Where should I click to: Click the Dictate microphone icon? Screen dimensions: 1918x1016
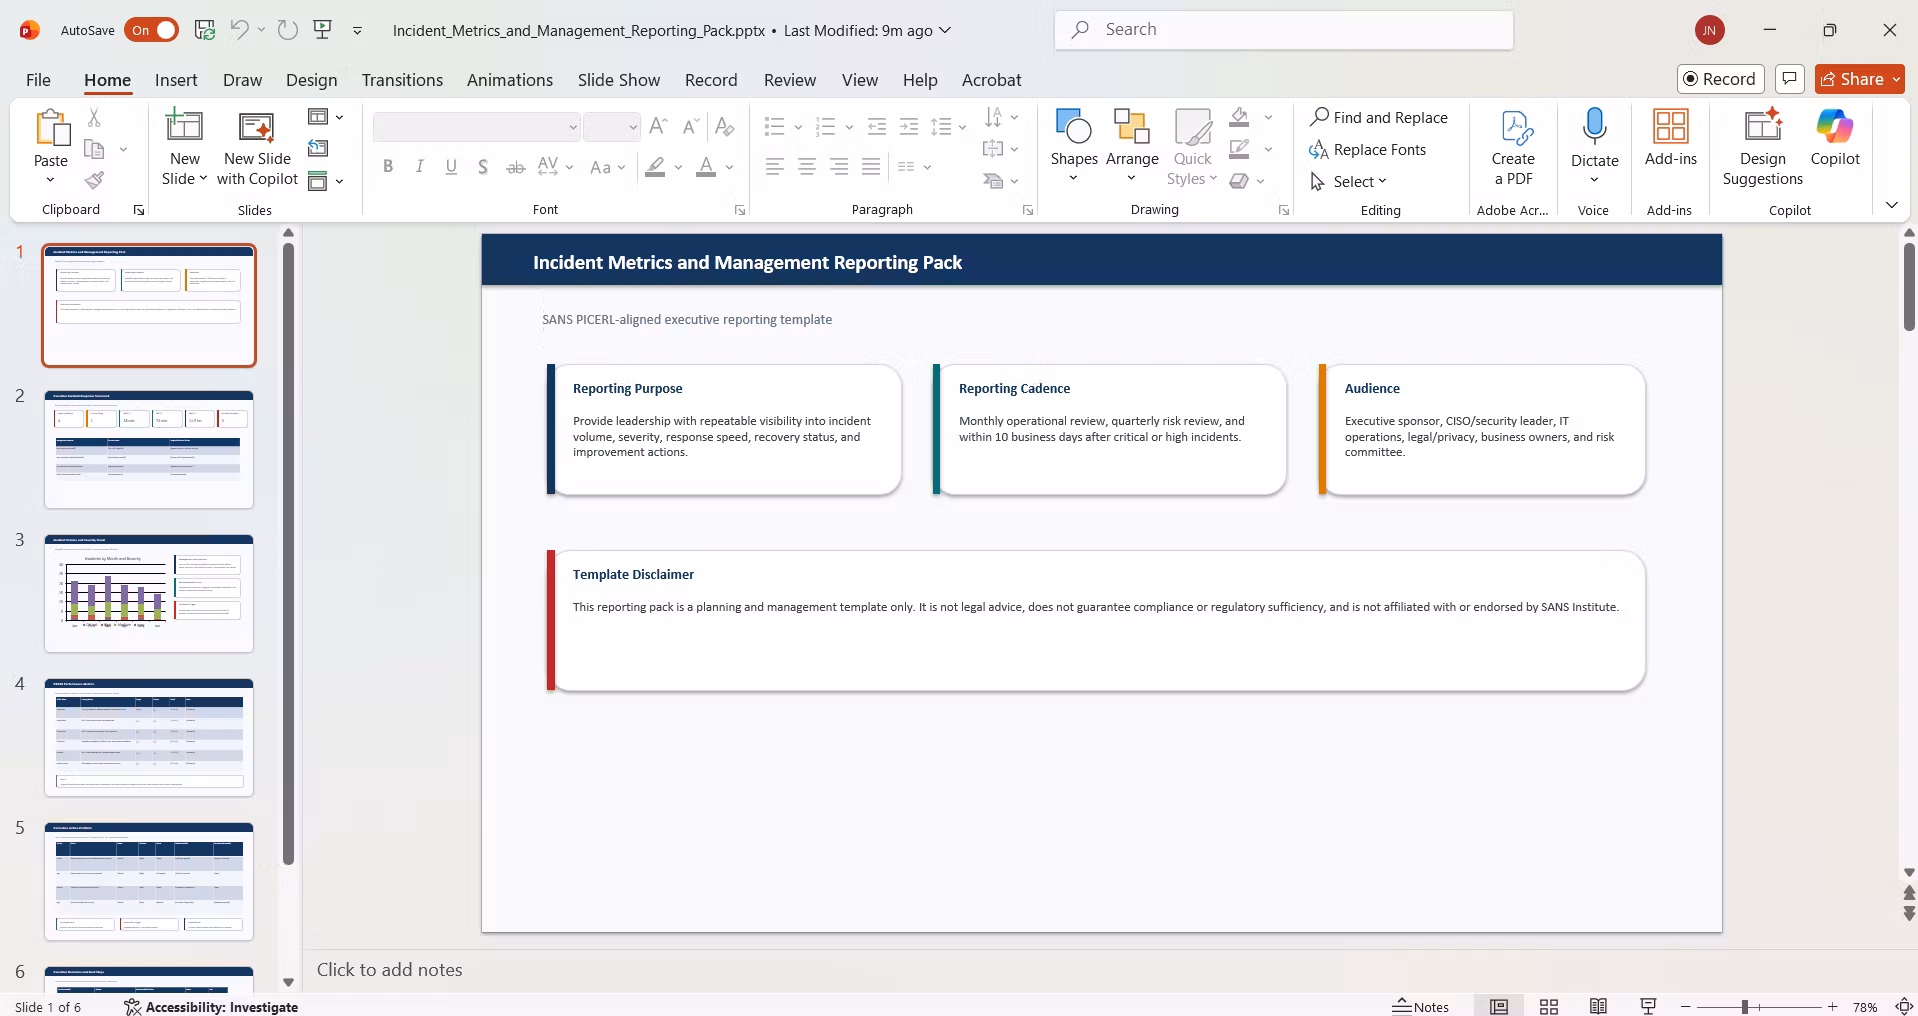click(x=1594, y=127)
